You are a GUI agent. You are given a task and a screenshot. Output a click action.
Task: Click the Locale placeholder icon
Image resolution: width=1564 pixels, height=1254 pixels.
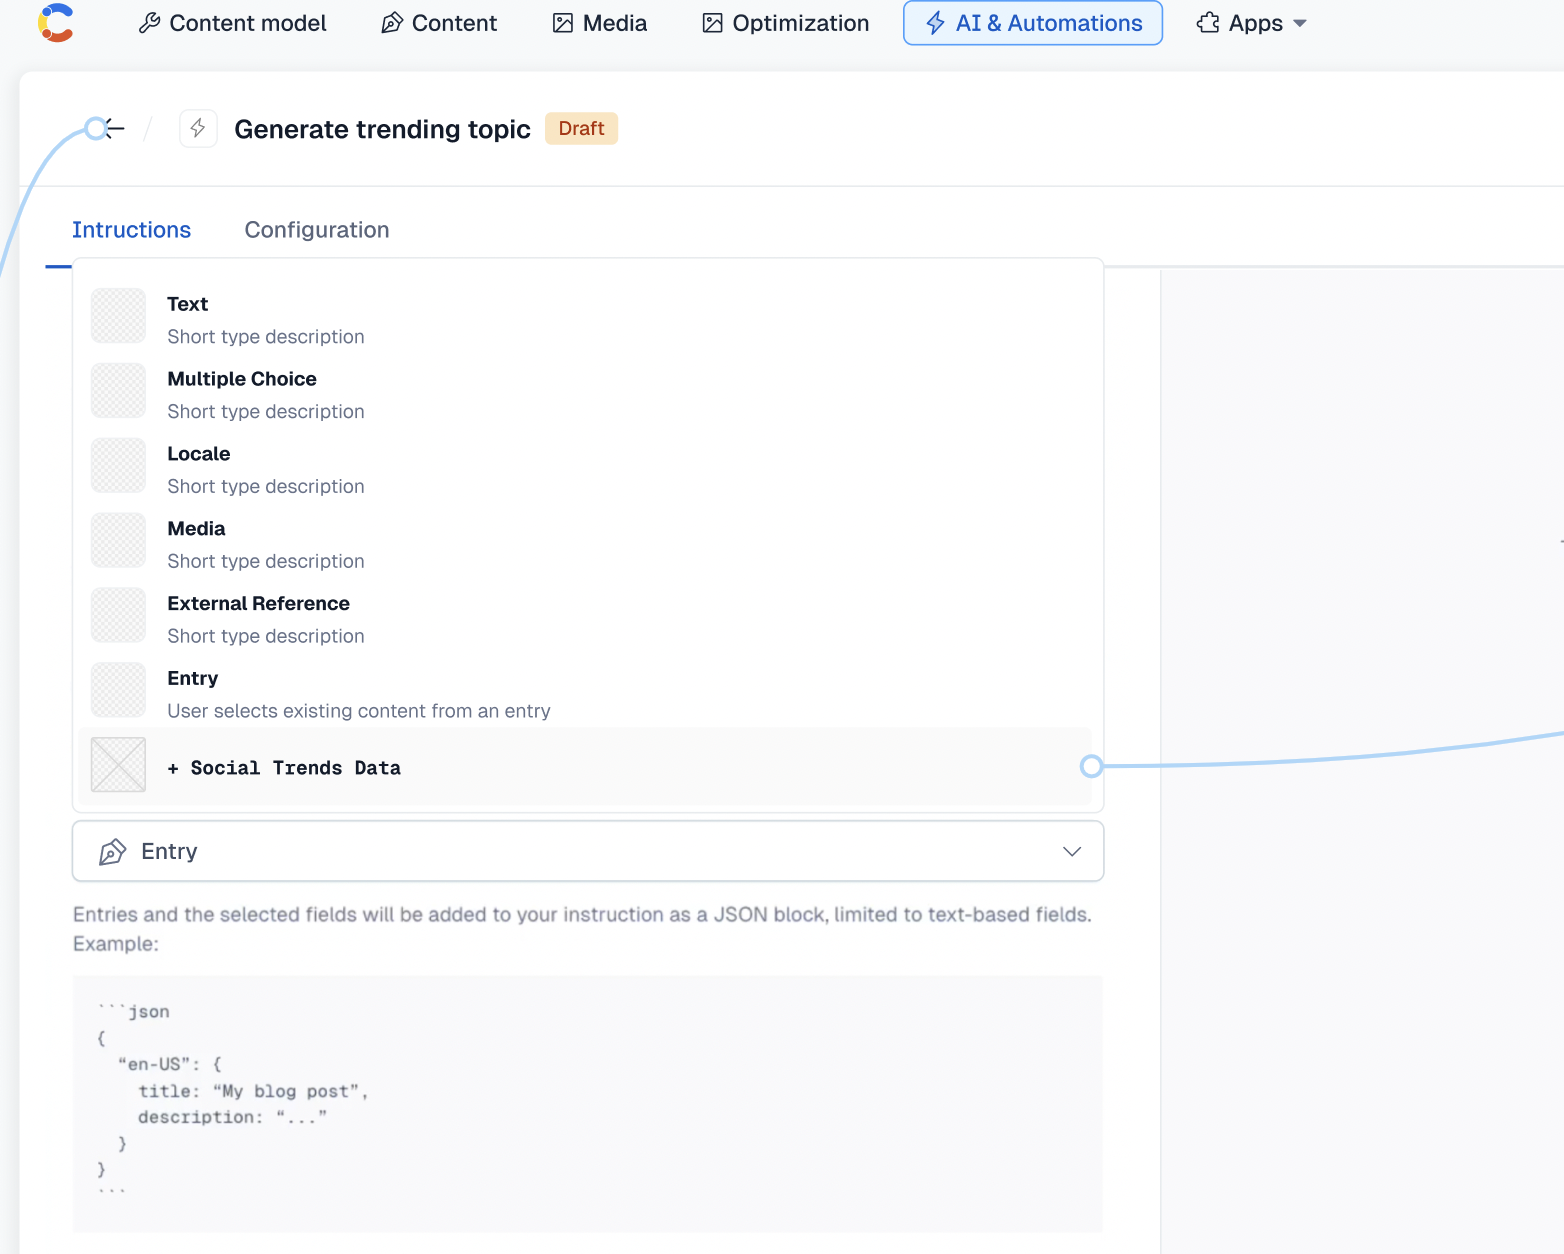pyautogui.click(x=118, y=466)
